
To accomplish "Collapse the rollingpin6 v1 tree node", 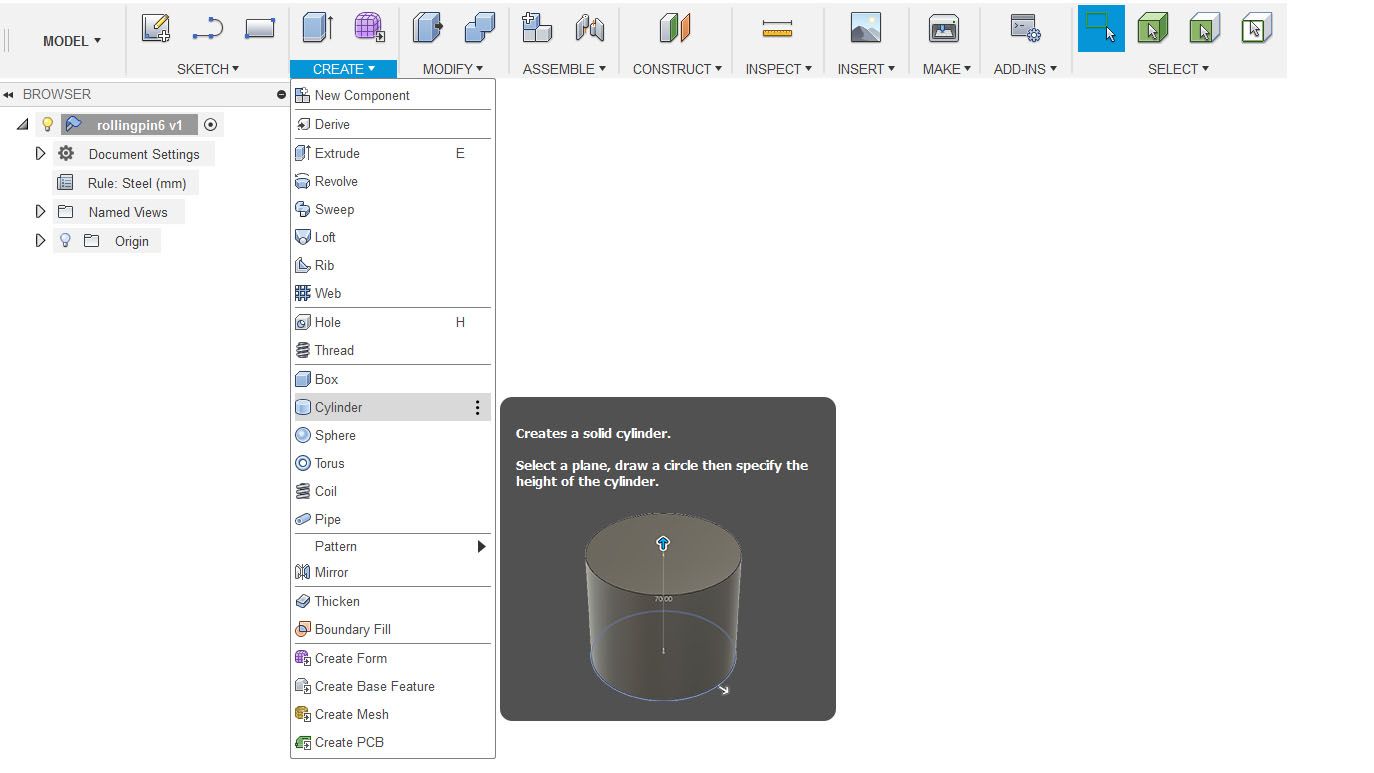I will click(x=22, y=125).
